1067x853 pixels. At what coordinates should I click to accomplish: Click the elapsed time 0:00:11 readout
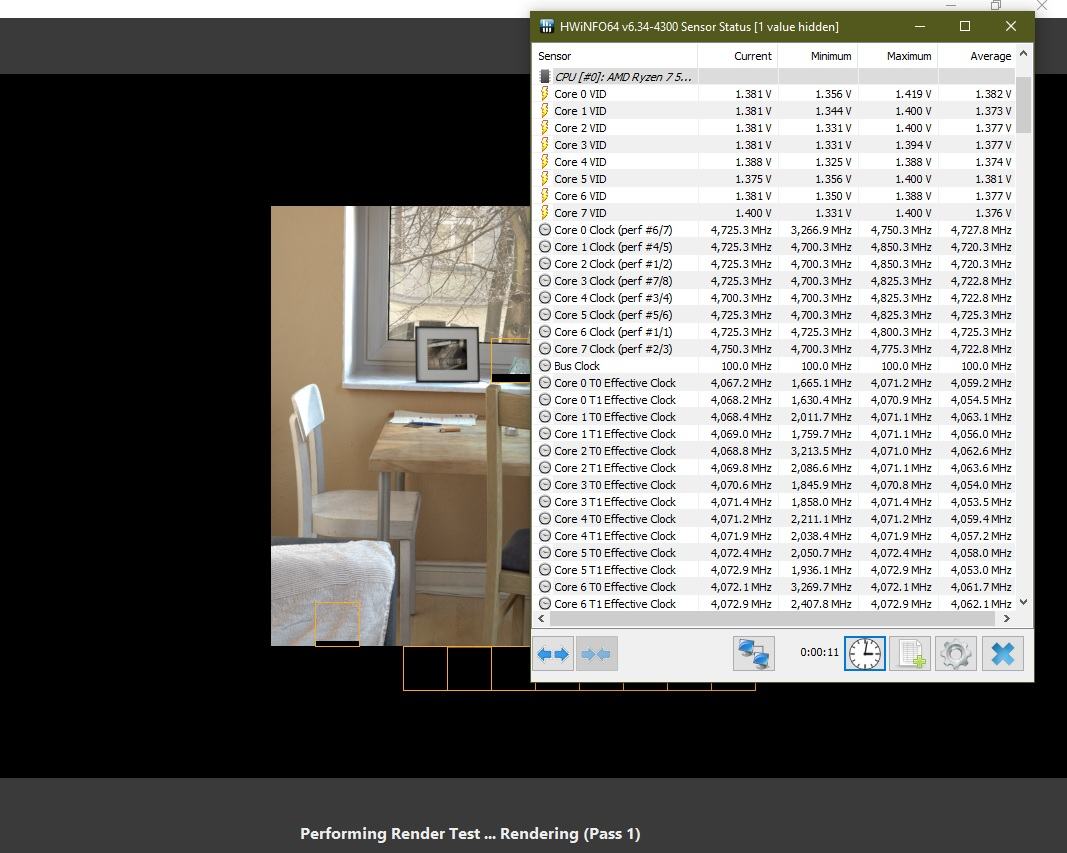pyautogui.click(x=819, y=652)
